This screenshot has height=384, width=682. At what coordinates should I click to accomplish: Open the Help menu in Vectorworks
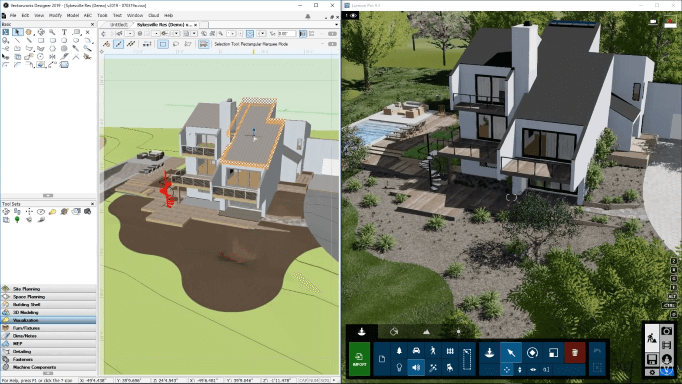(168, 15)
